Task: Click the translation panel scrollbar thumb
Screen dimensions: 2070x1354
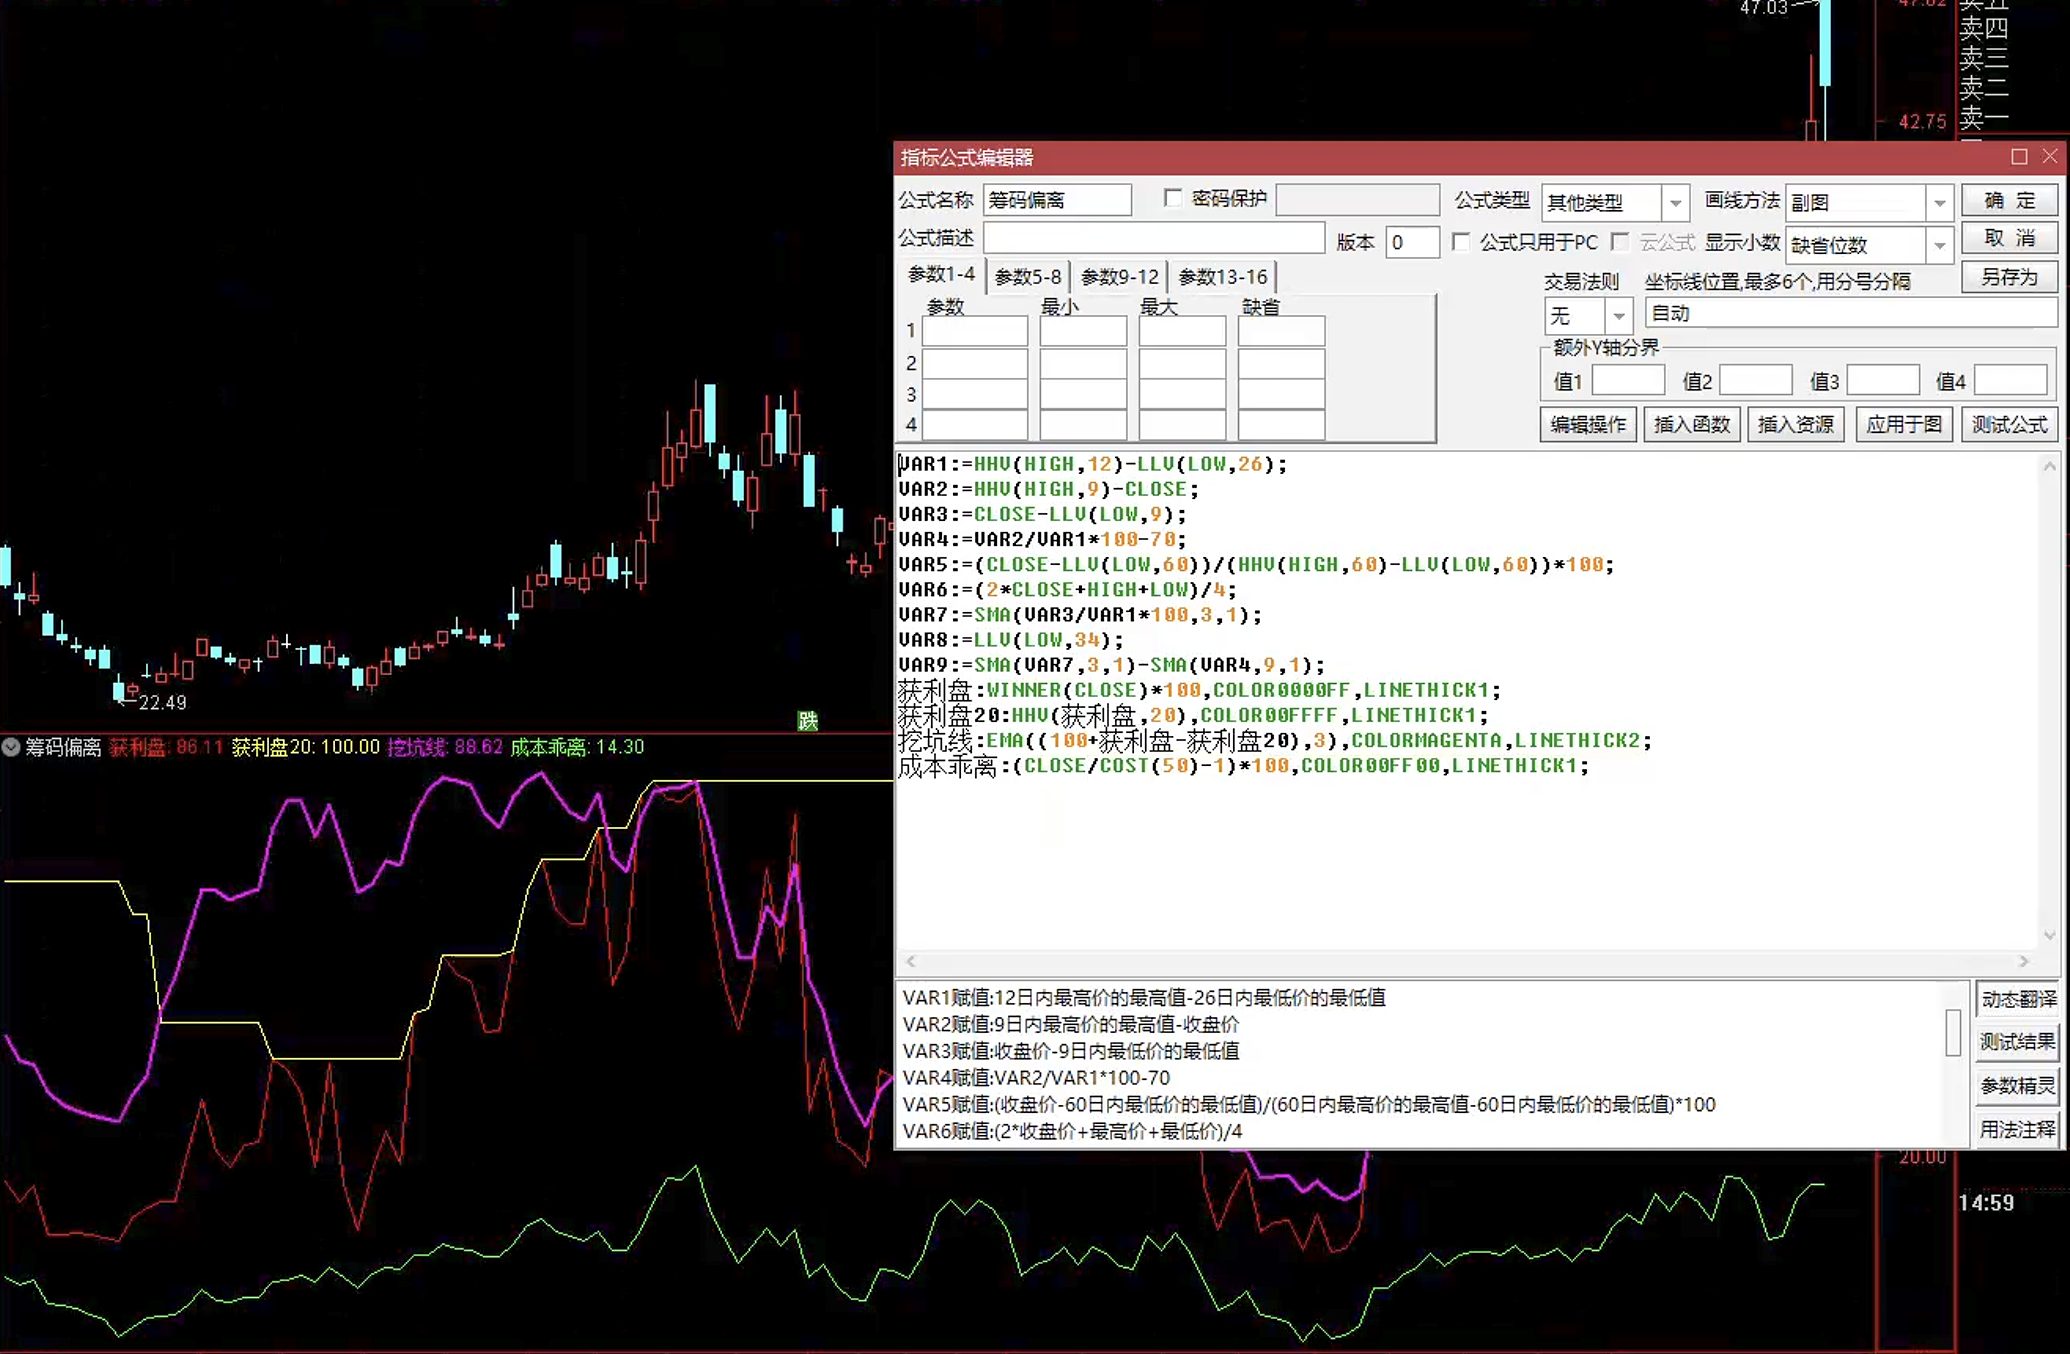Action: [x=1953, y=1032]
